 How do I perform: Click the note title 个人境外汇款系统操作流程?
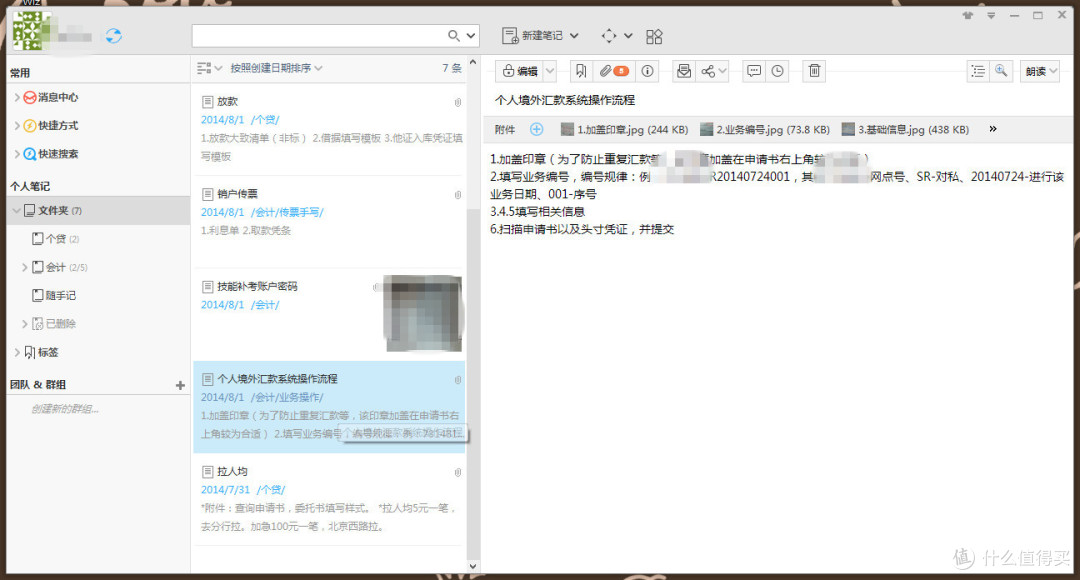pyautogui.click(x=565, y=100)
